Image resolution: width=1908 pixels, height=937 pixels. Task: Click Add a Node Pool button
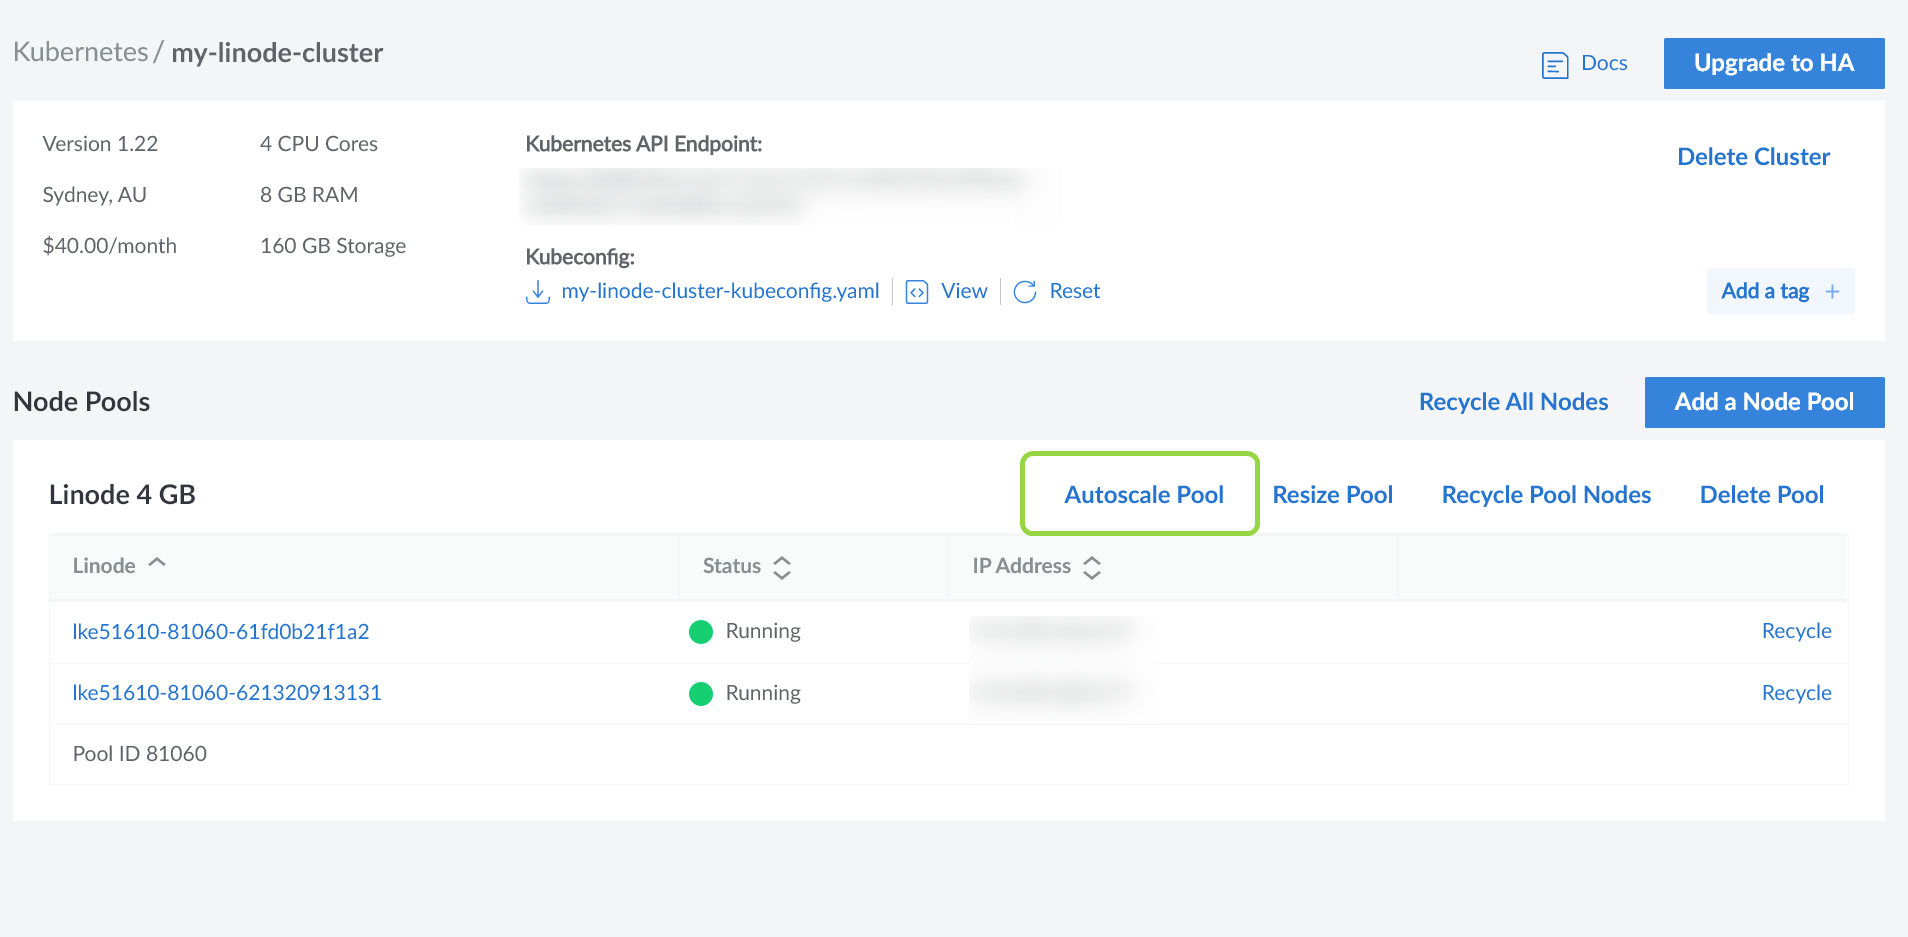click(1764, 402)
